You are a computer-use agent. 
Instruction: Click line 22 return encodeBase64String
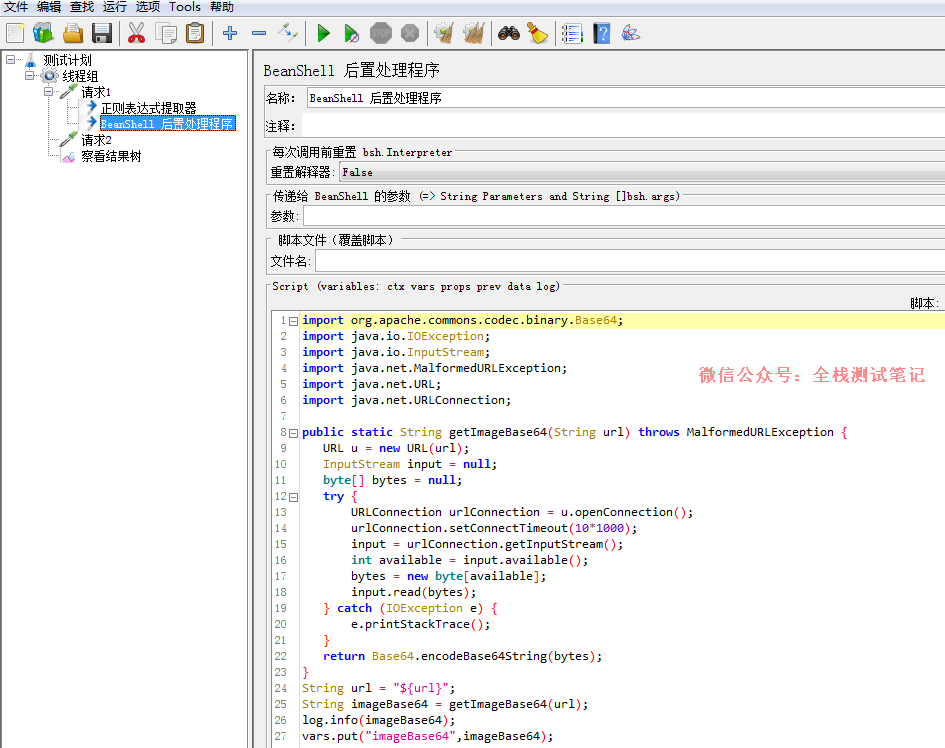[x=462, y=656]
